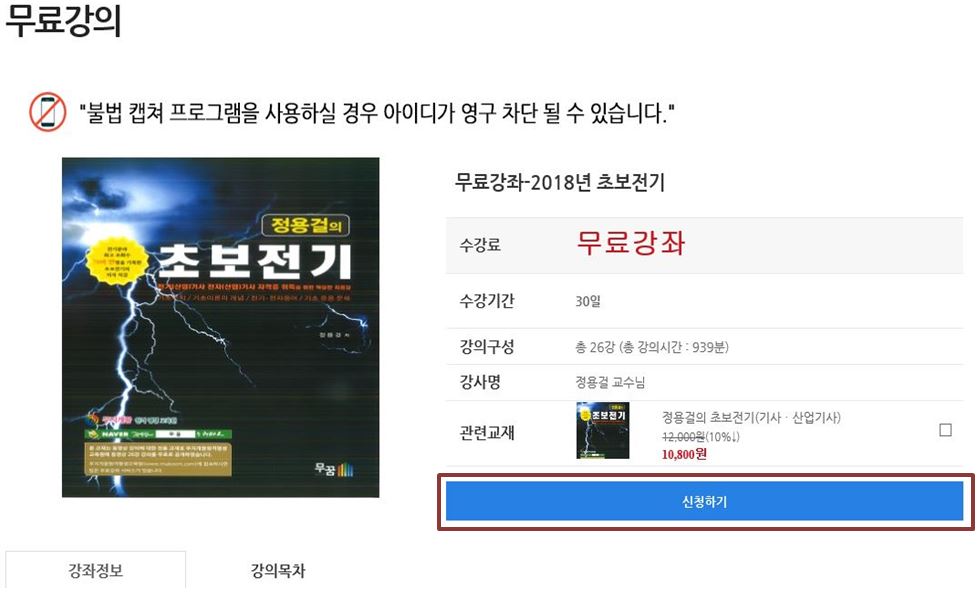Viewport: 980px width, 593px height.
Task: Click the blue 신청하기 button
Action: click(x=704, y=501)
